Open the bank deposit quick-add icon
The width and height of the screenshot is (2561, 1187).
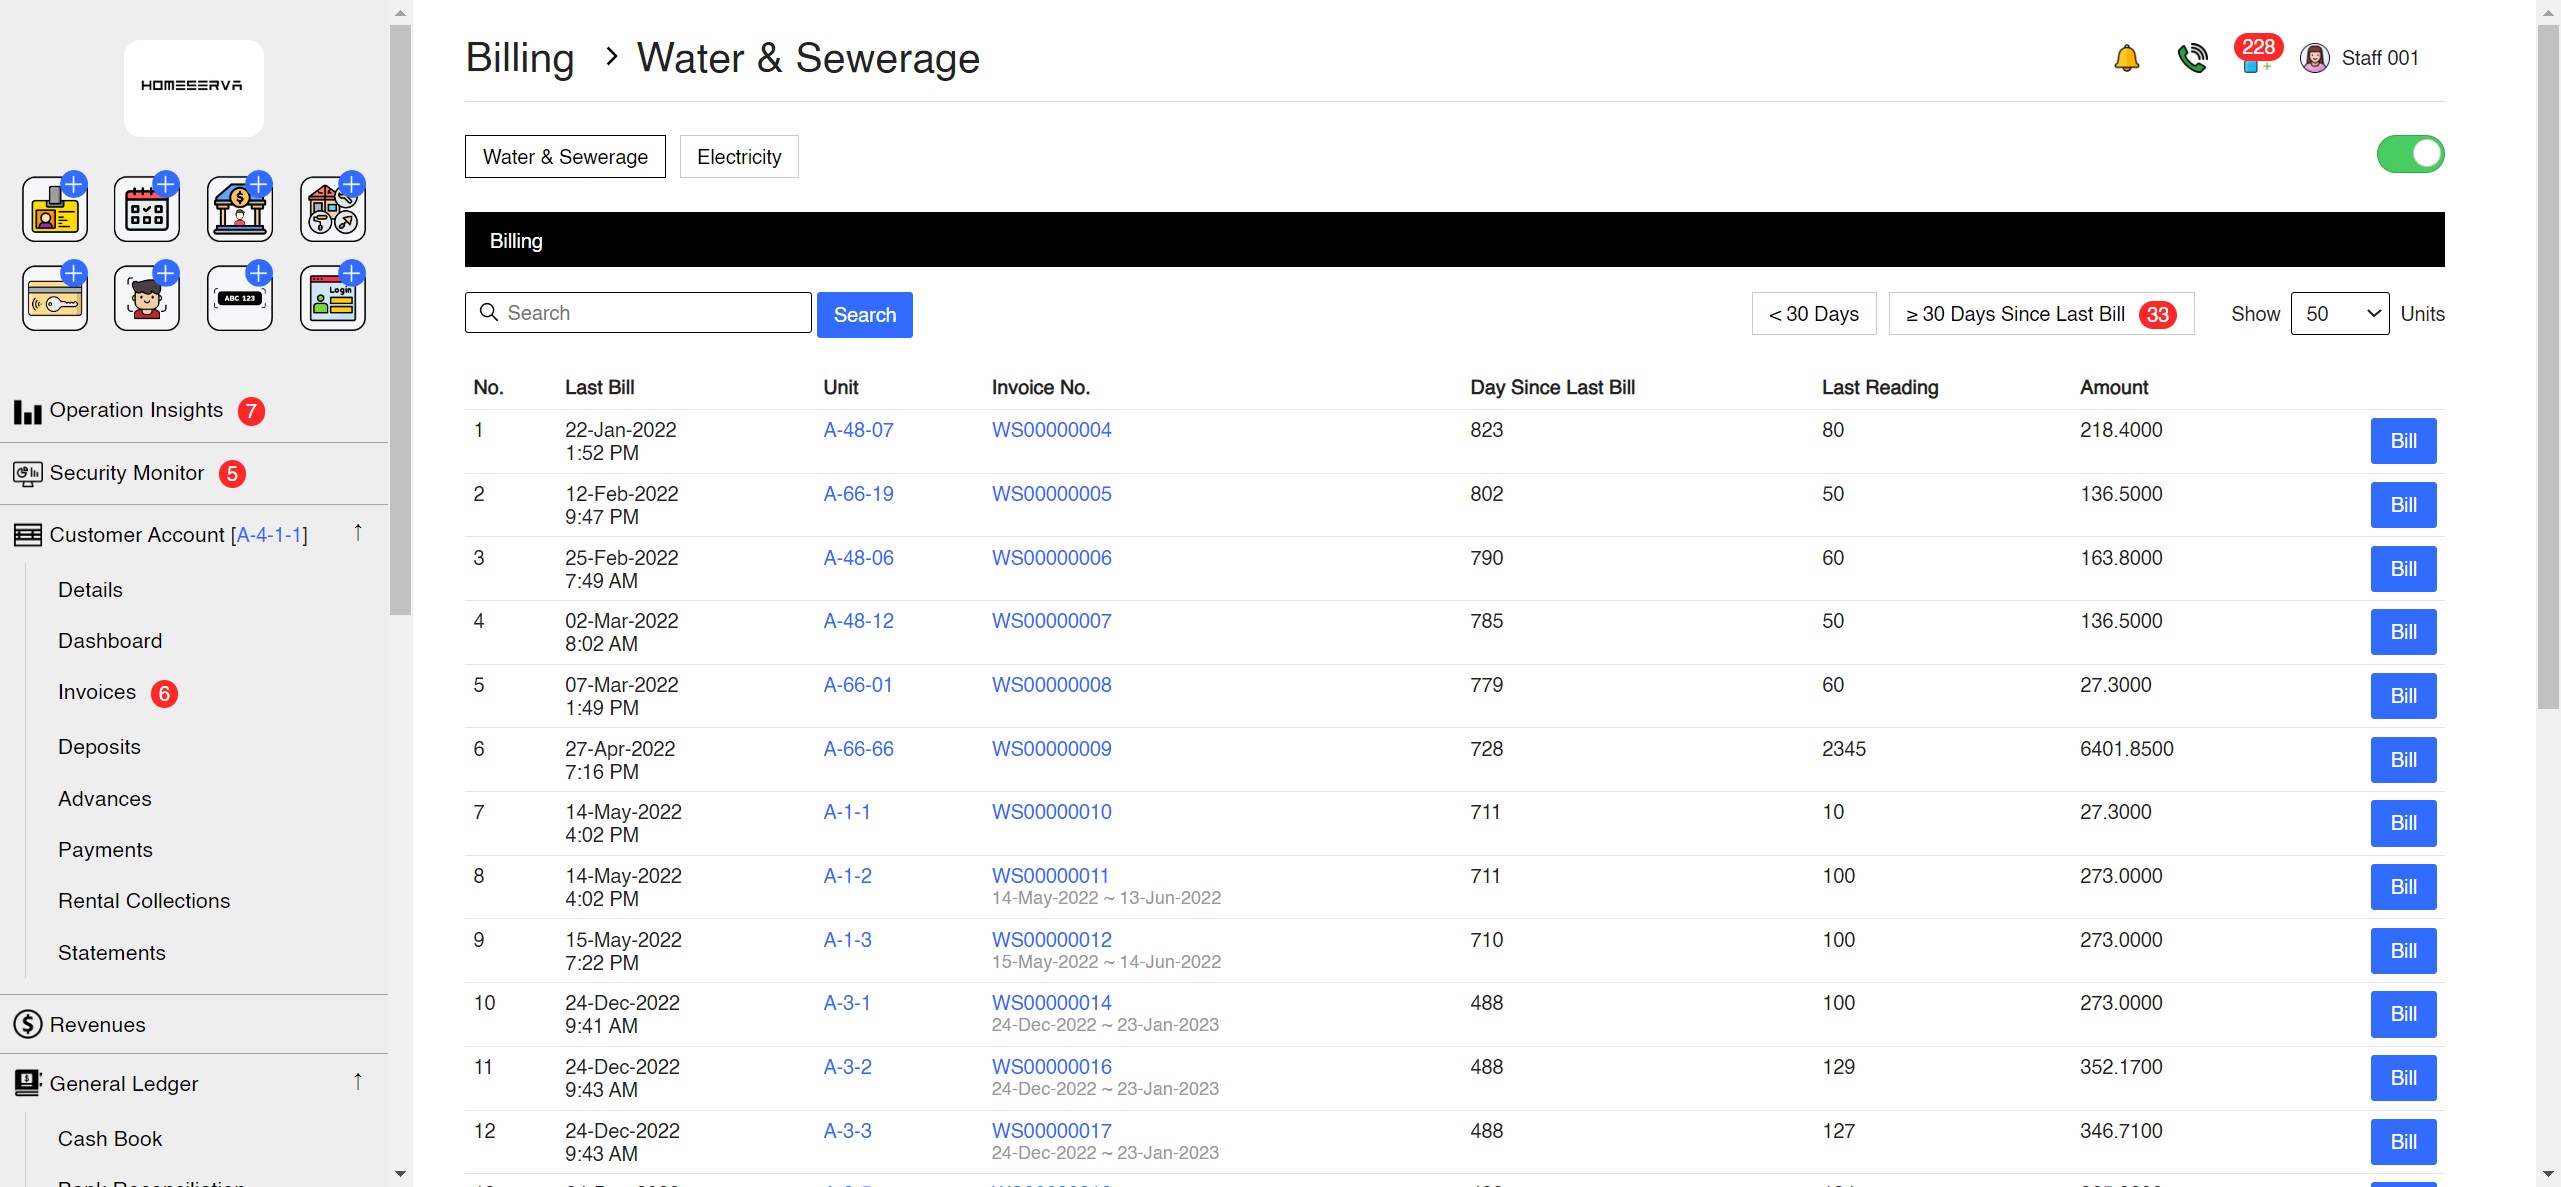tap(239, 207)
